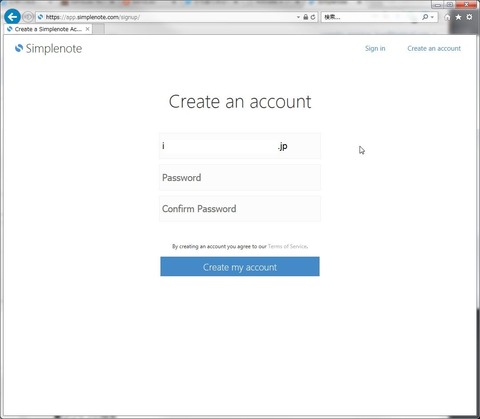Open Favorites star icon

tap(458, 17)
